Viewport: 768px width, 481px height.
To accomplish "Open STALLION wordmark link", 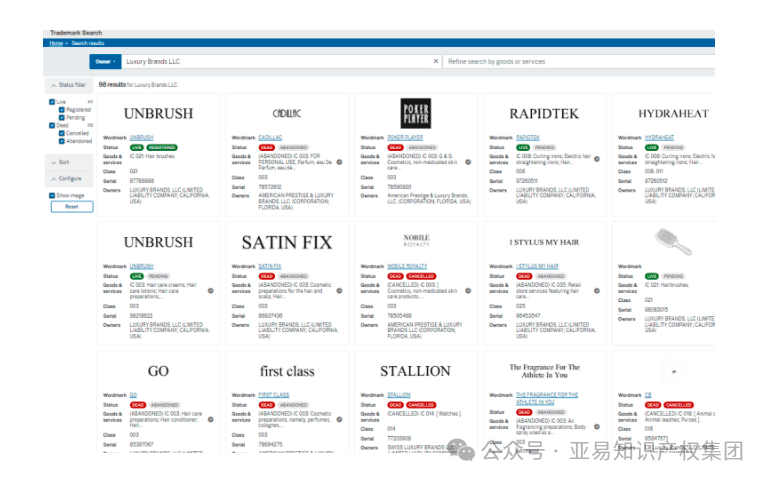I will pyautogui.click(x=399, y=395).
